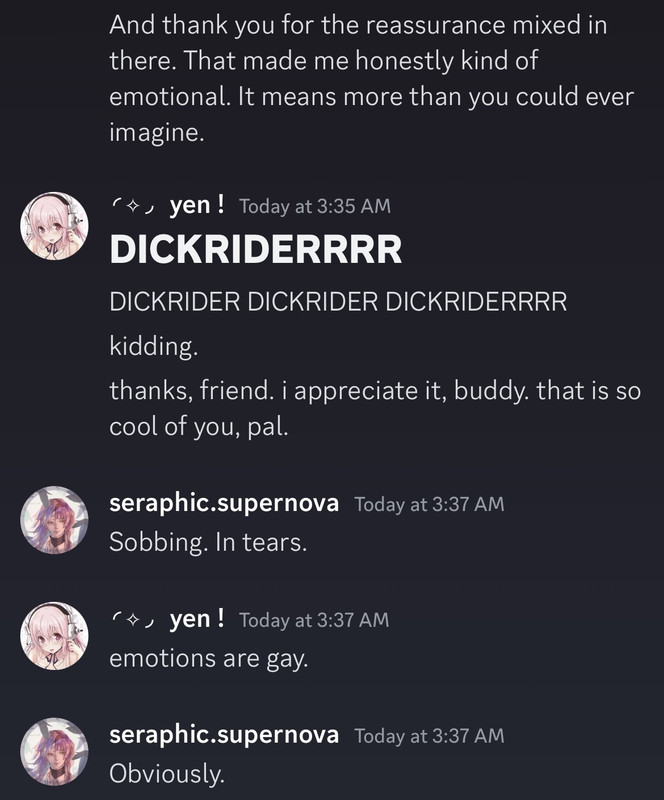Open seraphic.supernova's avatar beside 'Sobbing. In tears.'

54,520
